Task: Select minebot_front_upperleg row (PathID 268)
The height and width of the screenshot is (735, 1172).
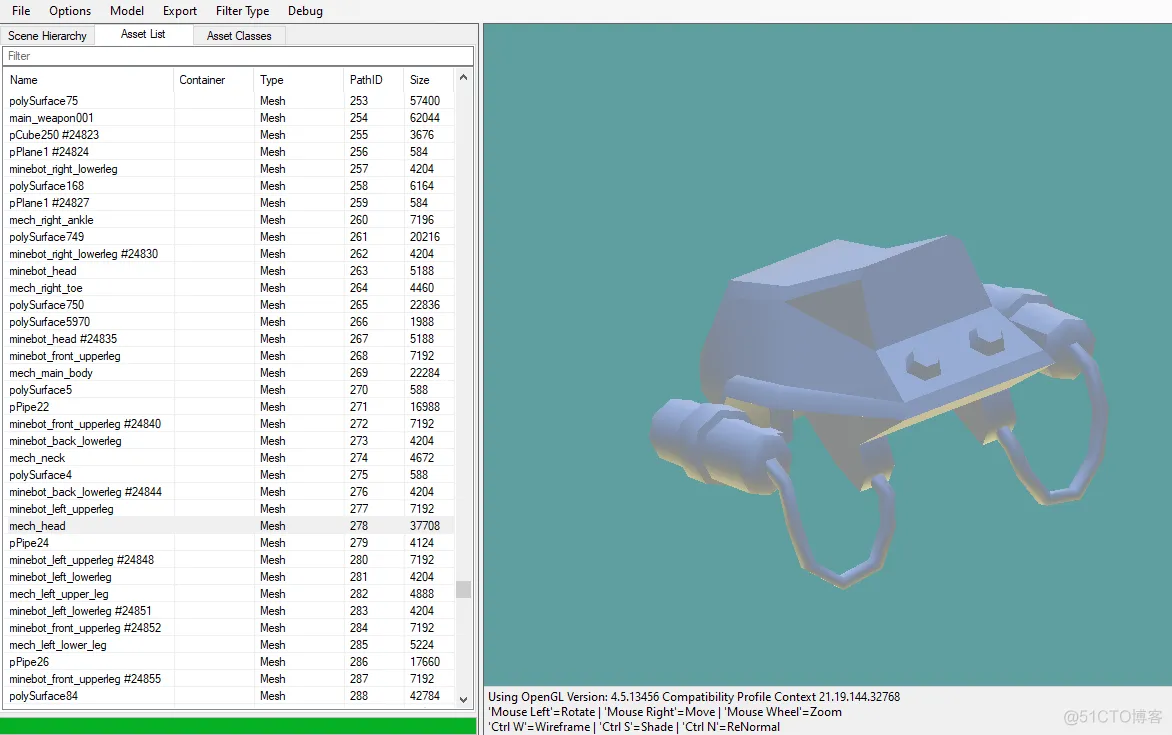Action: click(229, 356)
